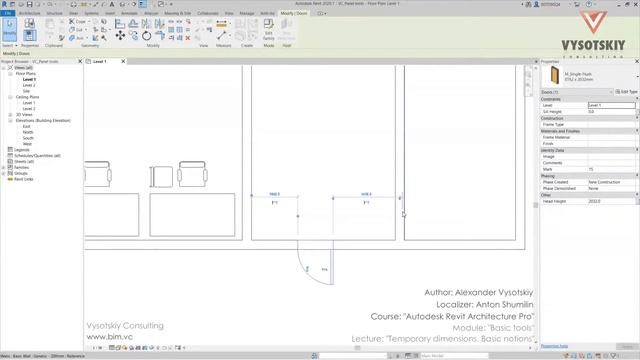The height and width of the screenshot is (360, 640).
Task: Click the door flip vertical arrows control
Action: (x=307, y=269)
